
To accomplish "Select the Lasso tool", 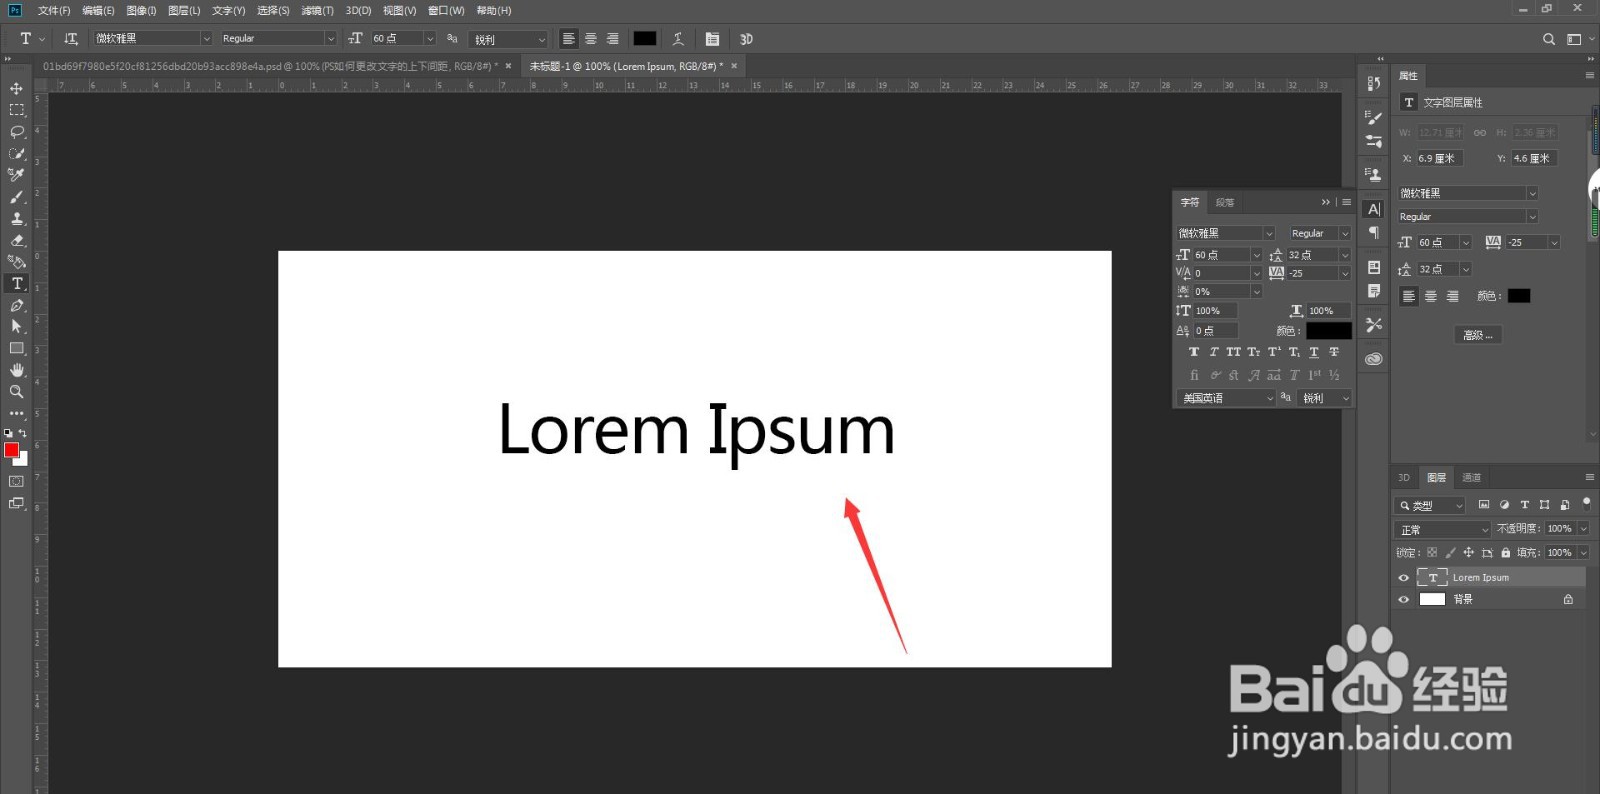I will [x=16, y=132].
